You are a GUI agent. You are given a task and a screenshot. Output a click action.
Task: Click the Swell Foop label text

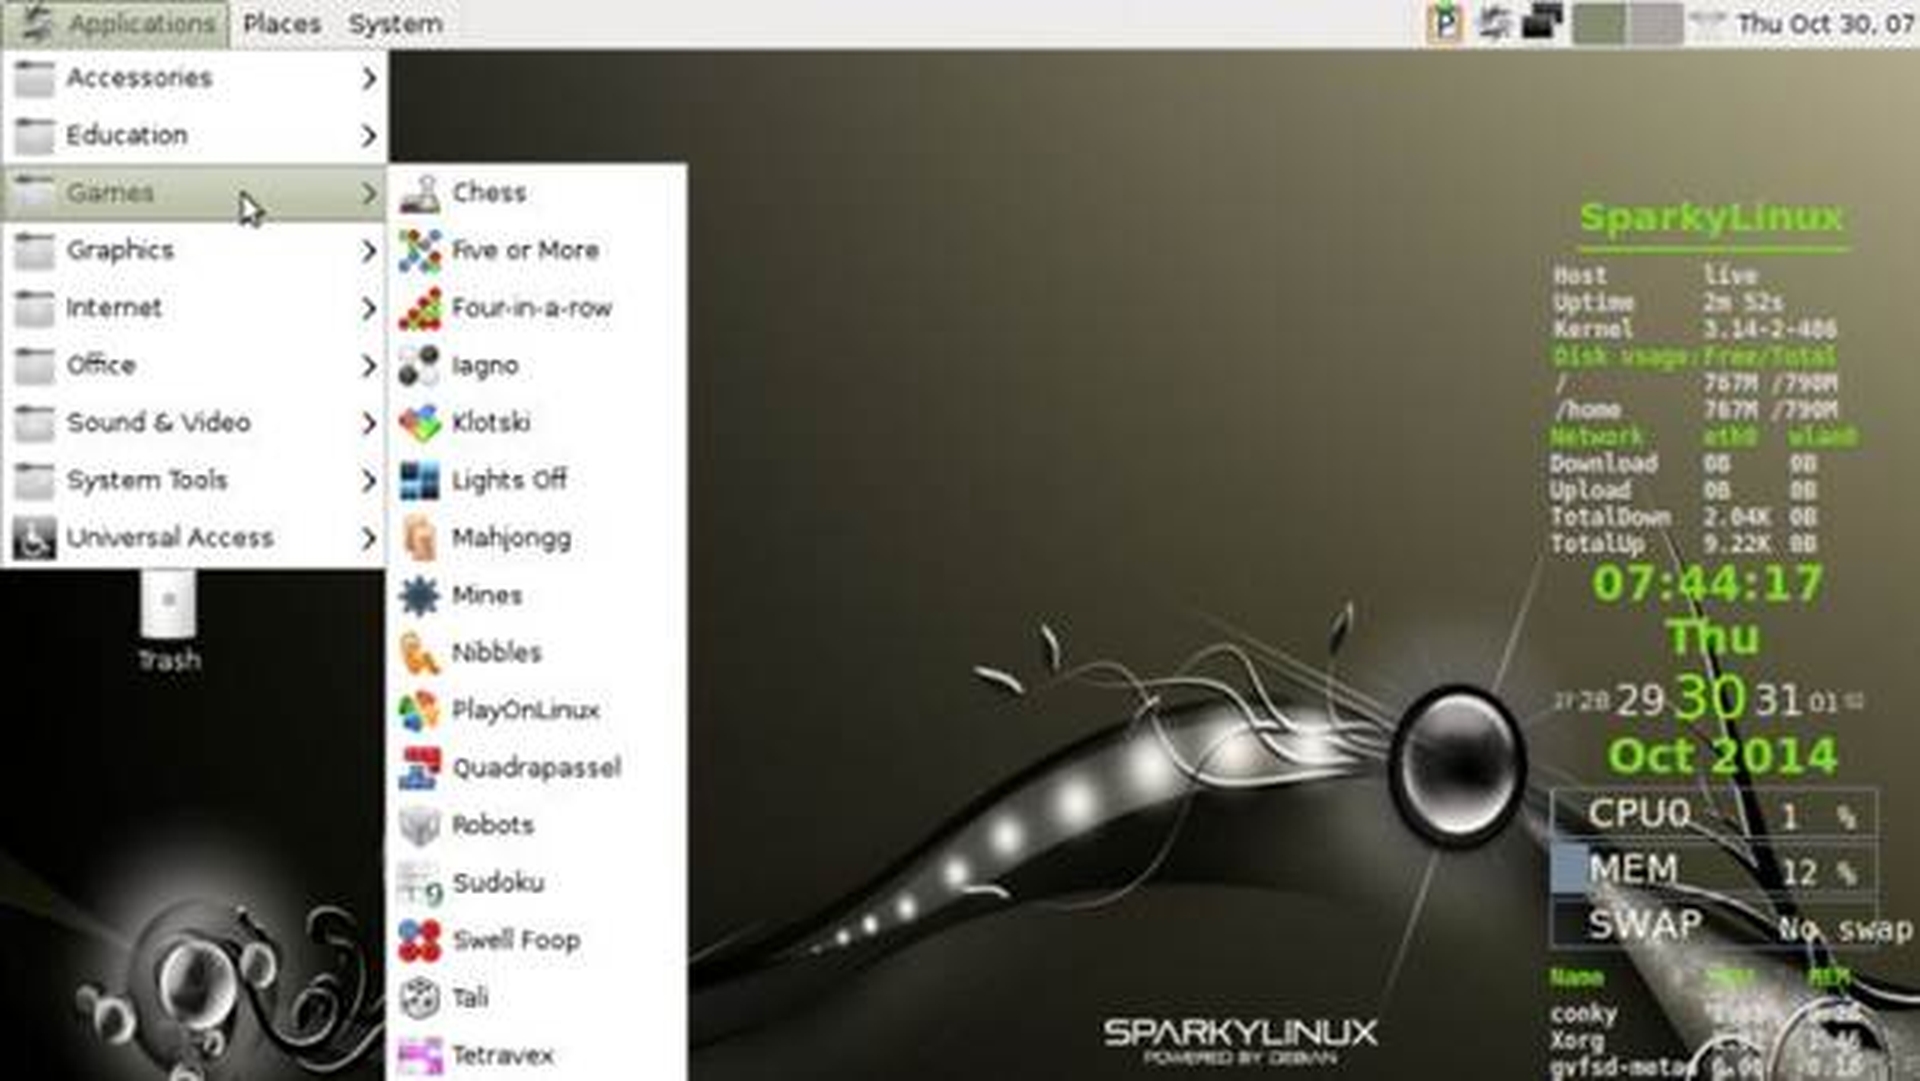point(516,940)
